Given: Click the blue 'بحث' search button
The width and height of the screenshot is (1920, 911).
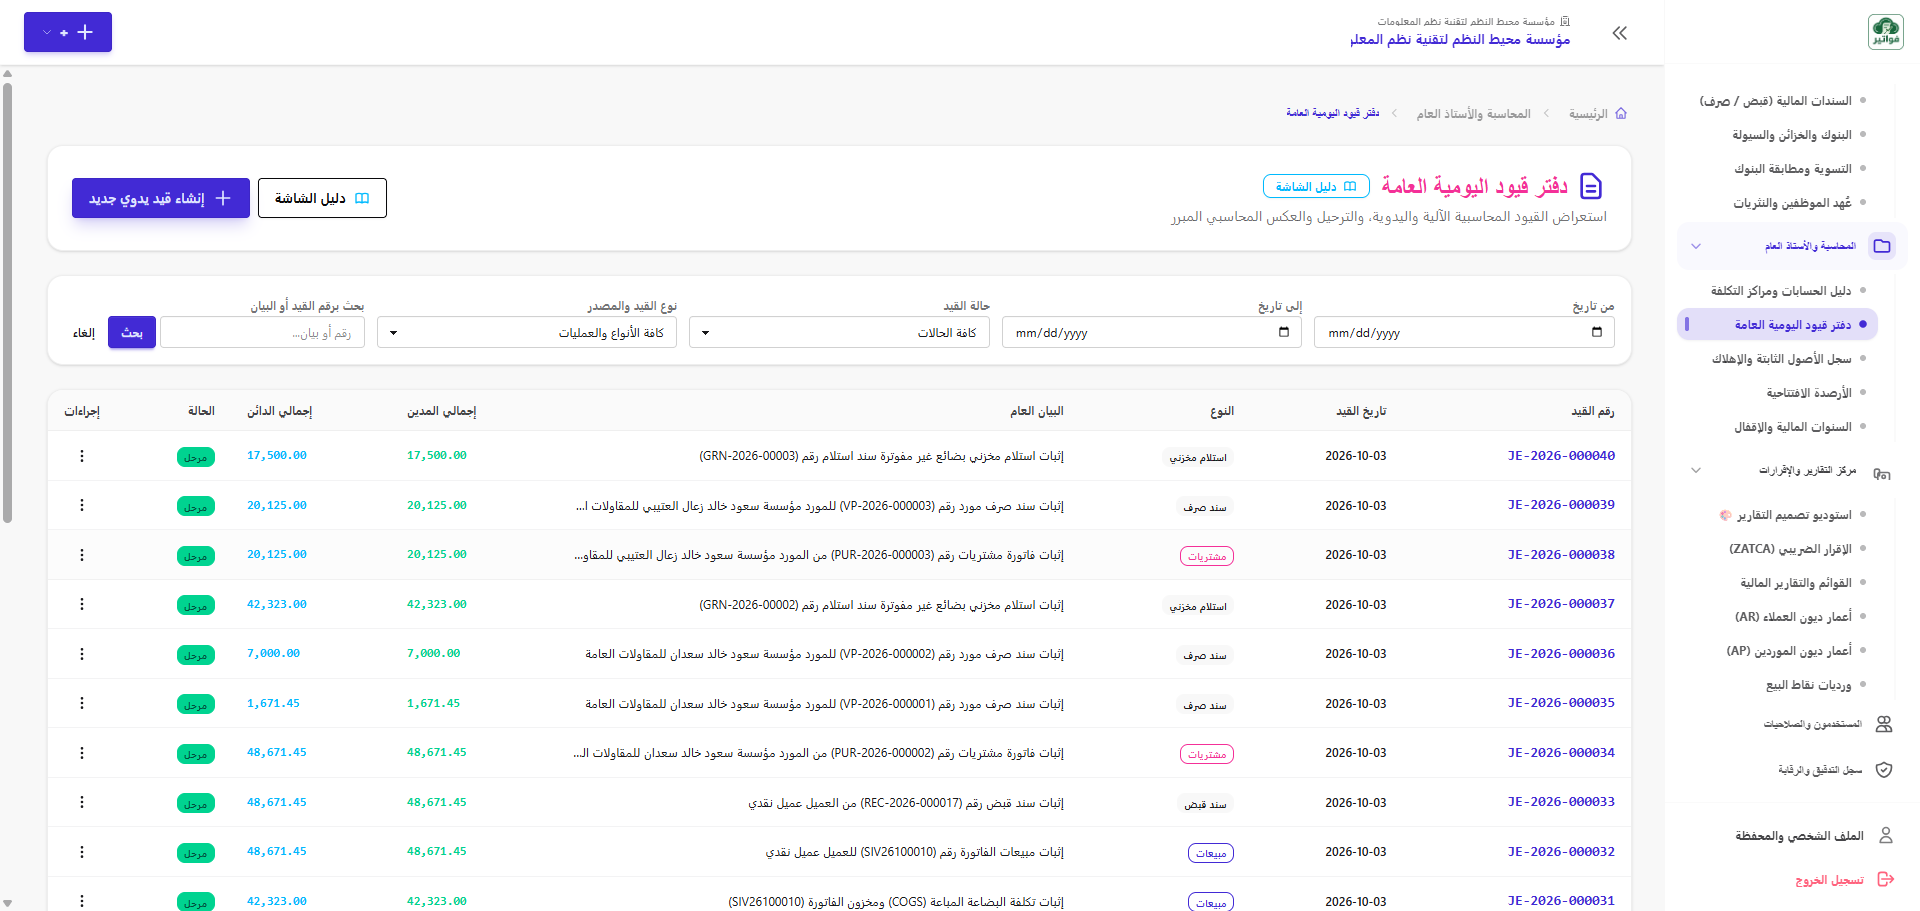Looking at the screenshot, I should 132,333.
